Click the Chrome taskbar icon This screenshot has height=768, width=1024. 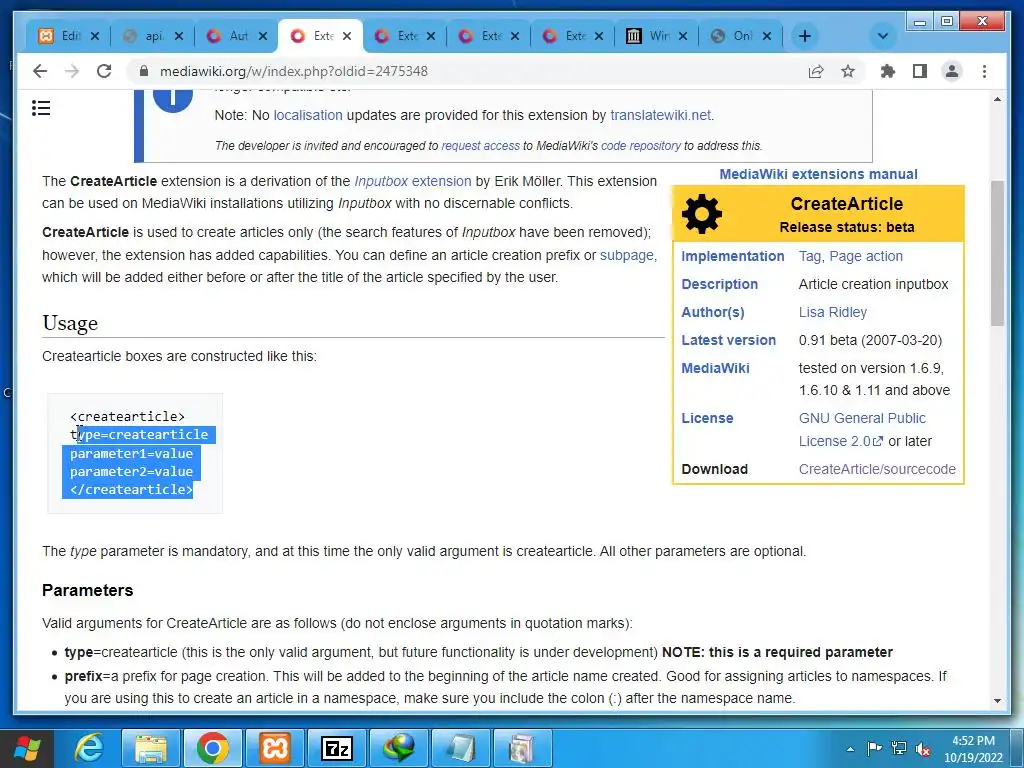point(213,748)
